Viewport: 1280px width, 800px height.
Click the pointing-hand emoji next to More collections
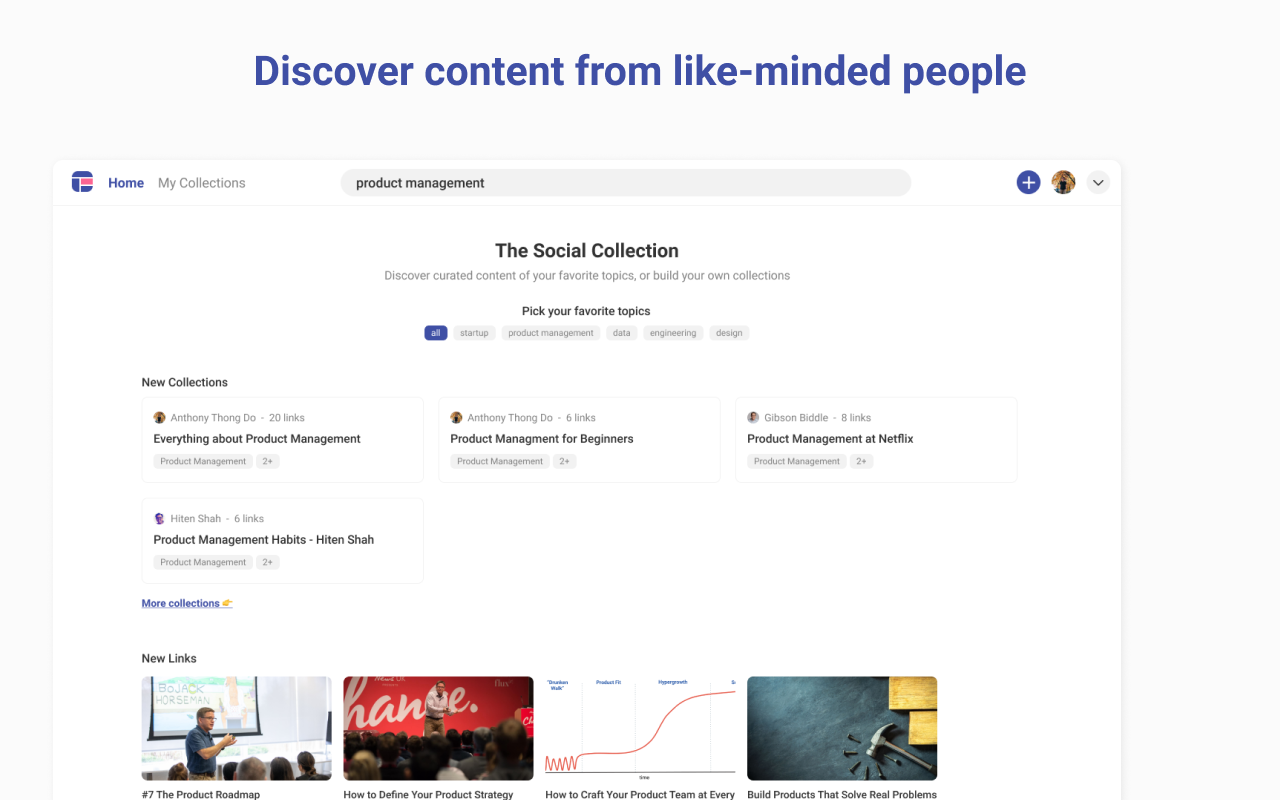click(x=227, y=602)
